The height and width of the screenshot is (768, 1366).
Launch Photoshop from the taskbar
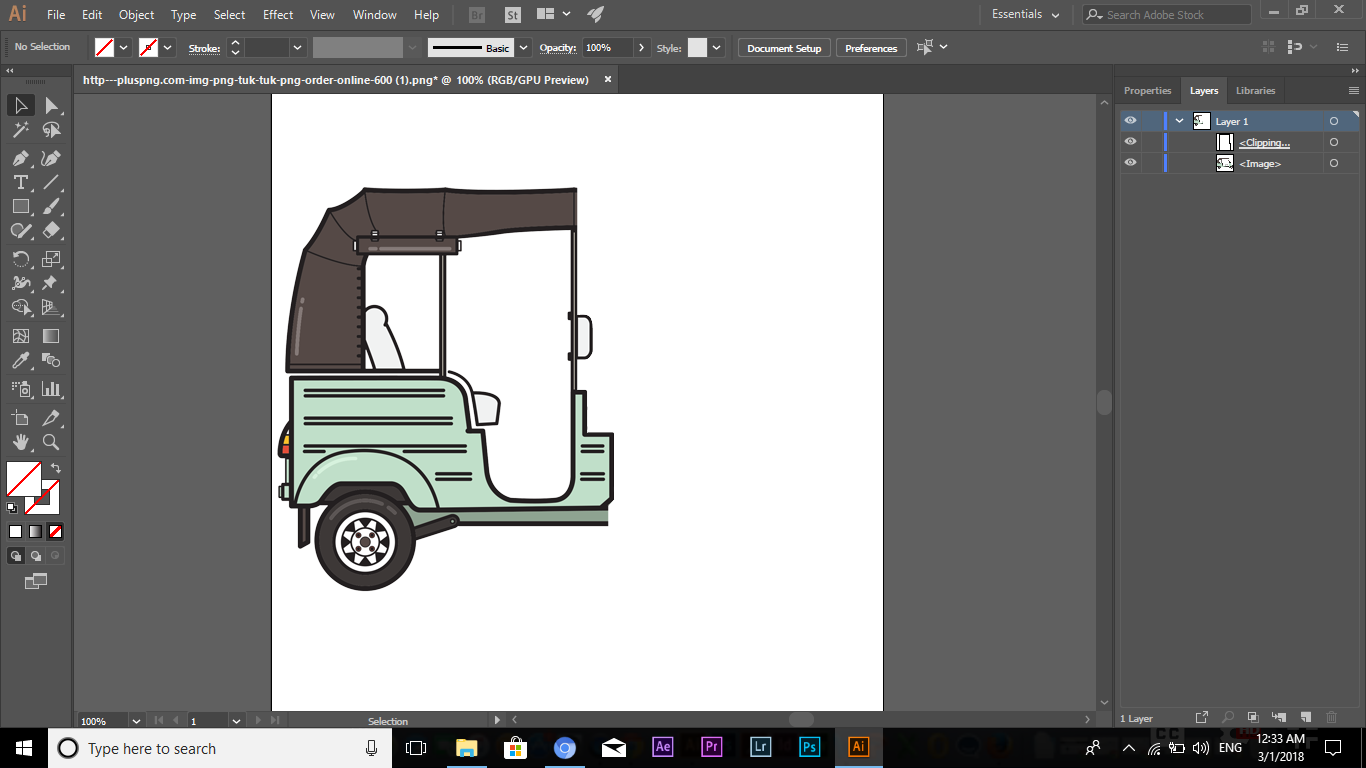809,747
